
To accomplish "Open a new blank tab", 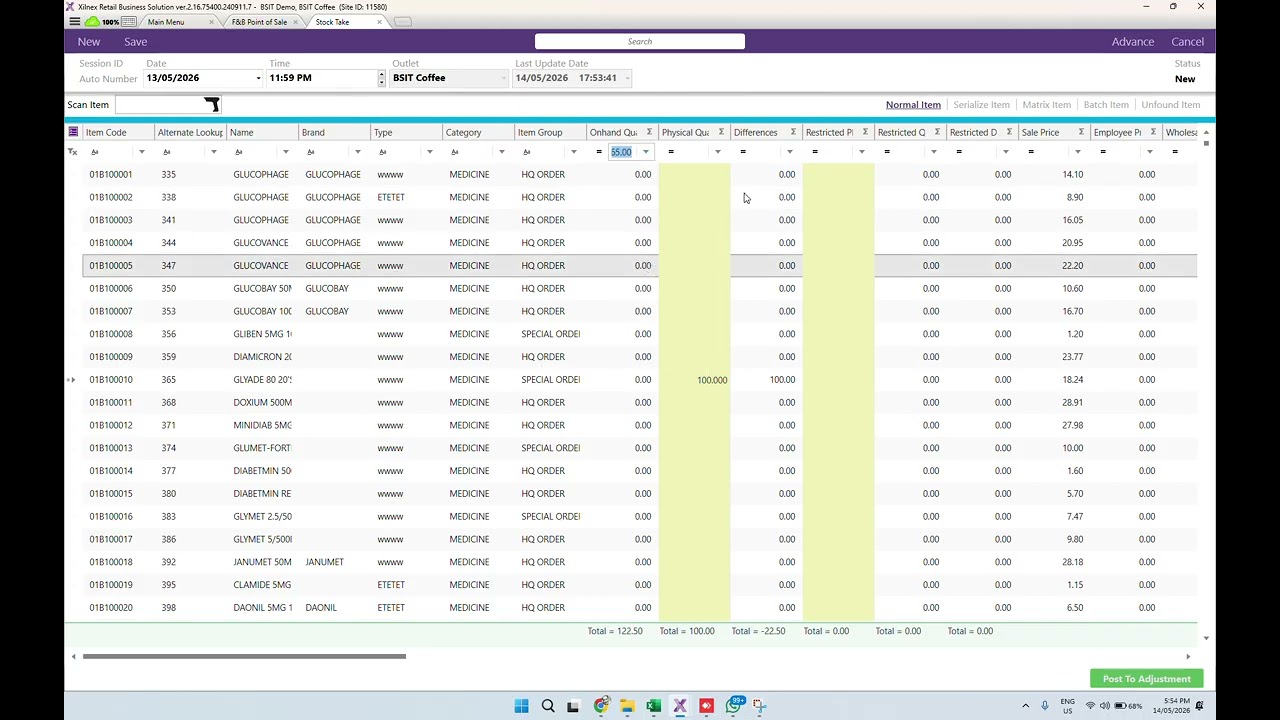I will (402, 22).
